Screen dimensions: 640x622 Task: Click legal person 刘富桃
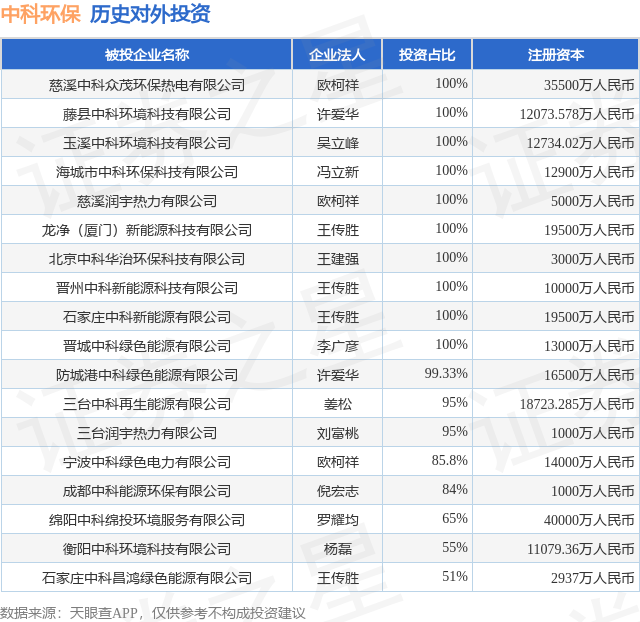(338, 433)
